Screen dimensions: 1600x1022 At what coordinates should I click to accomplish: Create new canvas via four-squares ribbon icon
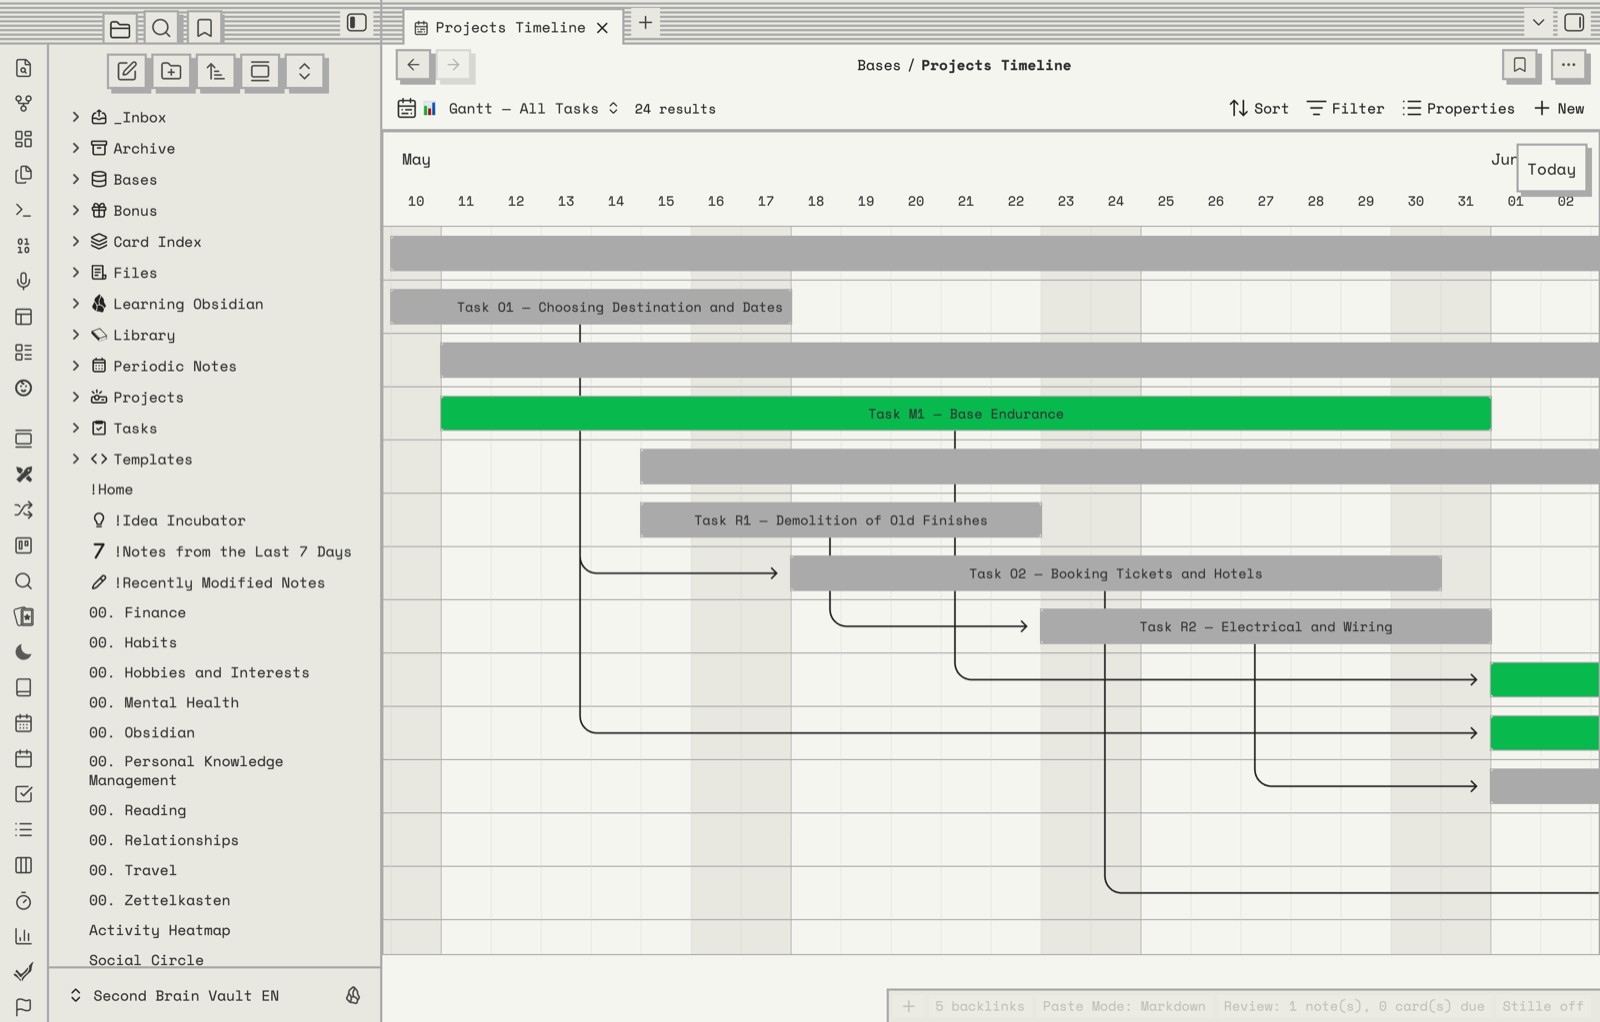pos(24,139)
